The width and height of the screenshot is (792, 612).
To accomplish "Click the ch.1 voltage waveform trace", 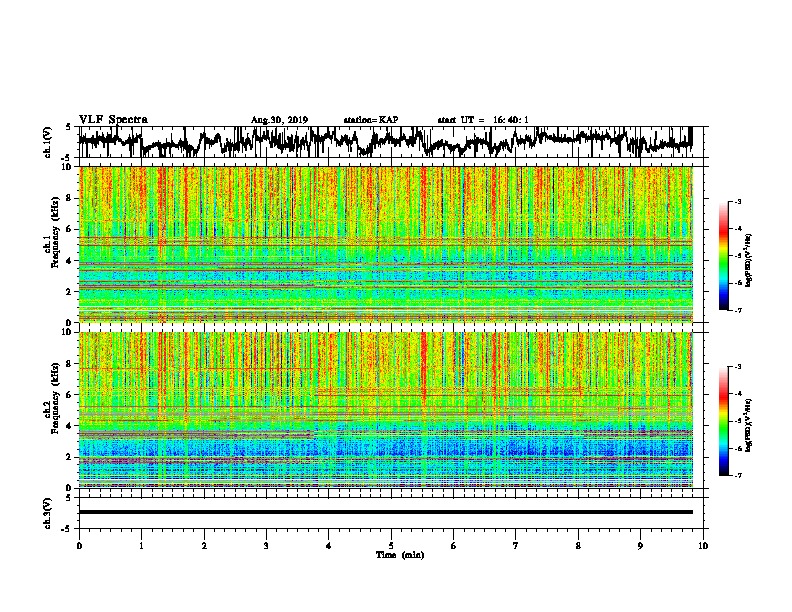I will tap(386, 141).
